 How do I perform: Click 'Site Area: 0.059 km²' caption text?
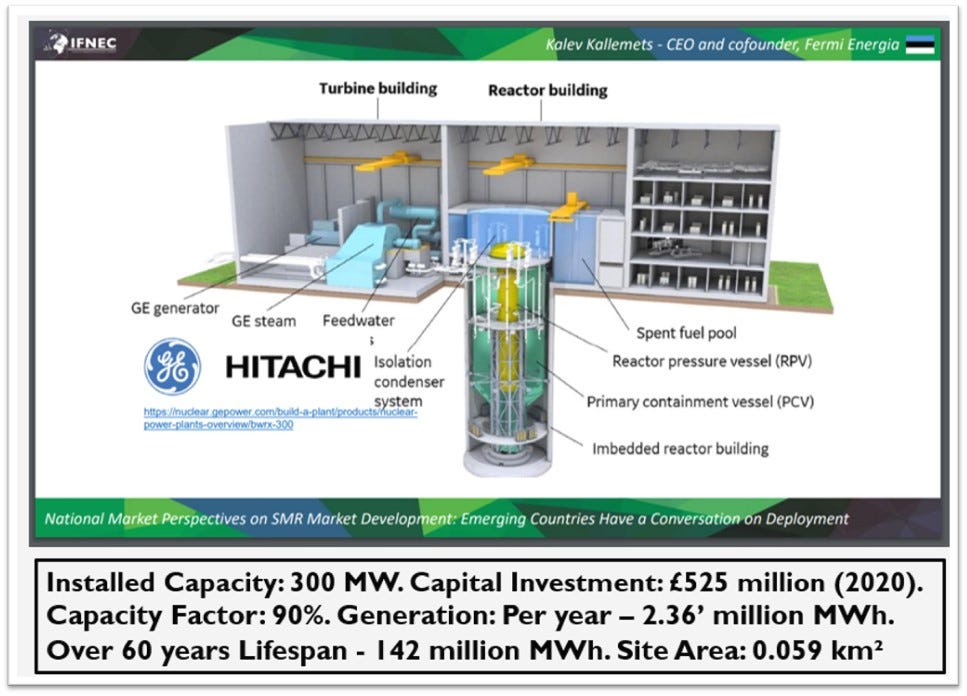coord(749,650)
